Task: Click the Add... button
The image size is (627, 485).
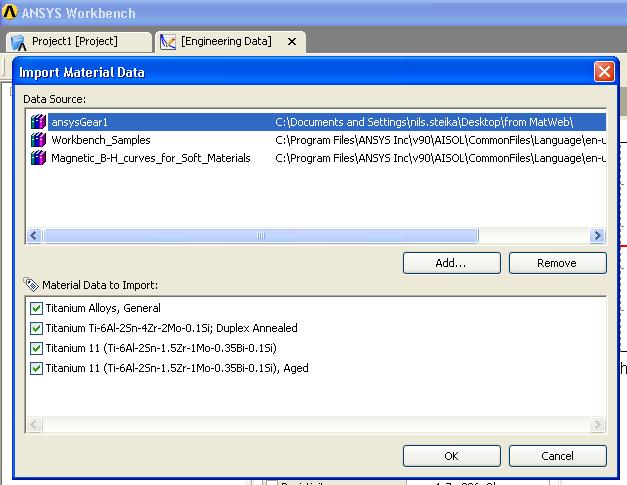Action: (x=451, y=263)
